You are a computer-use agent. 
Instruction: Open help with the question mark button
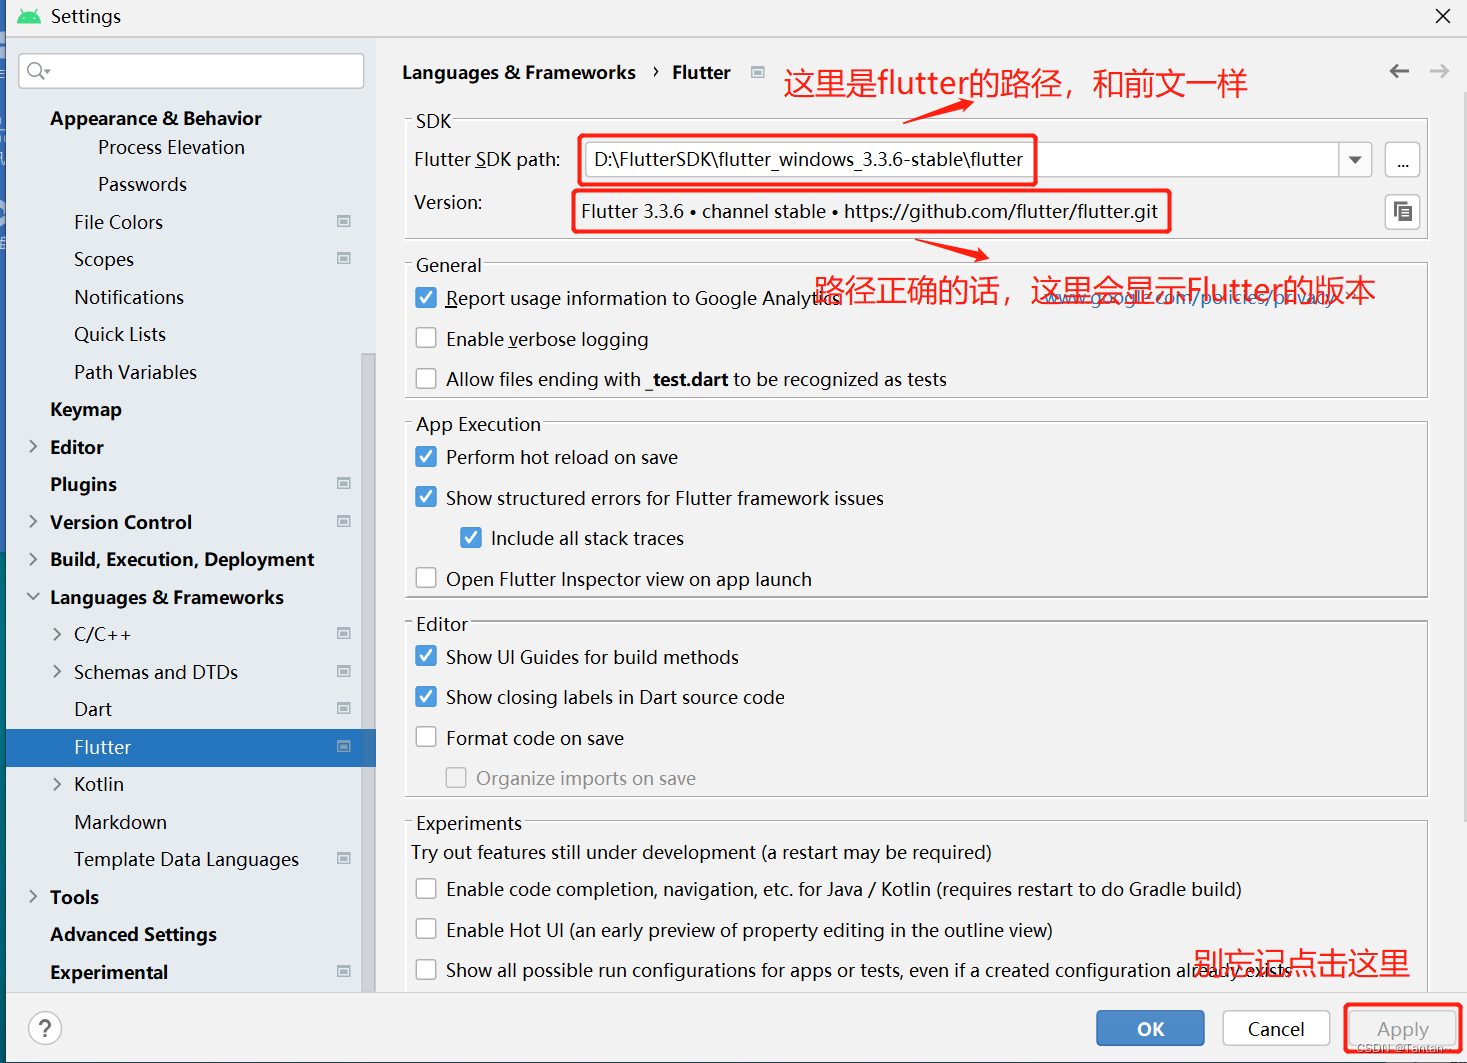tap(45, 1028)
